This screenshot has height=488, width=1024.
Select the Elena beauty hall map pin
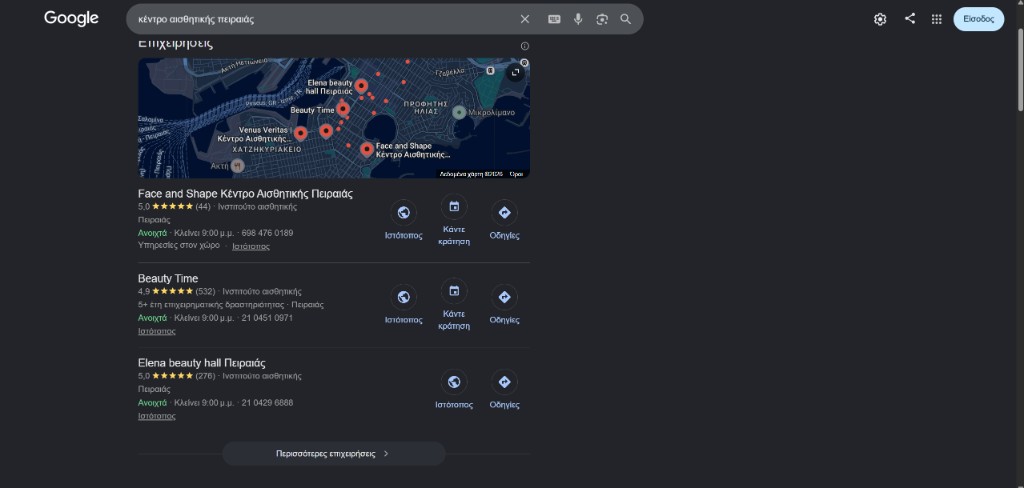click(x=360, y=86)
